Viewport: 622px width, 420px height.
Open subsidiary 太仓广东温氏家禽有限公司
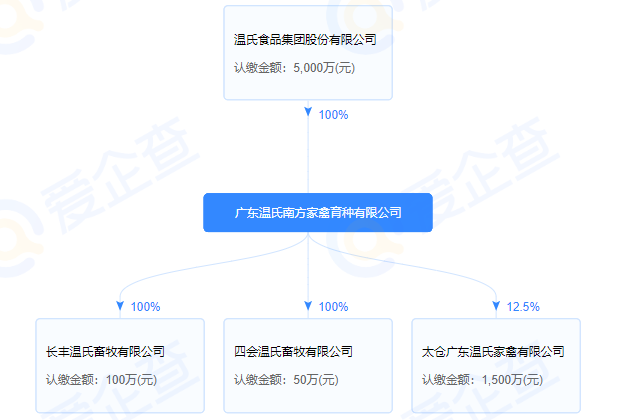493,352
